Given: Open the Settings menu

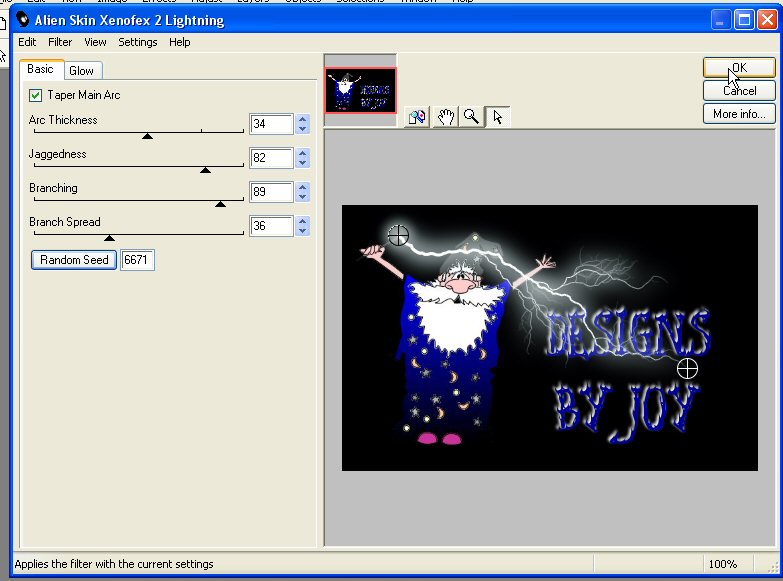Looking at the screenshot, I should [x=138, y=42].
